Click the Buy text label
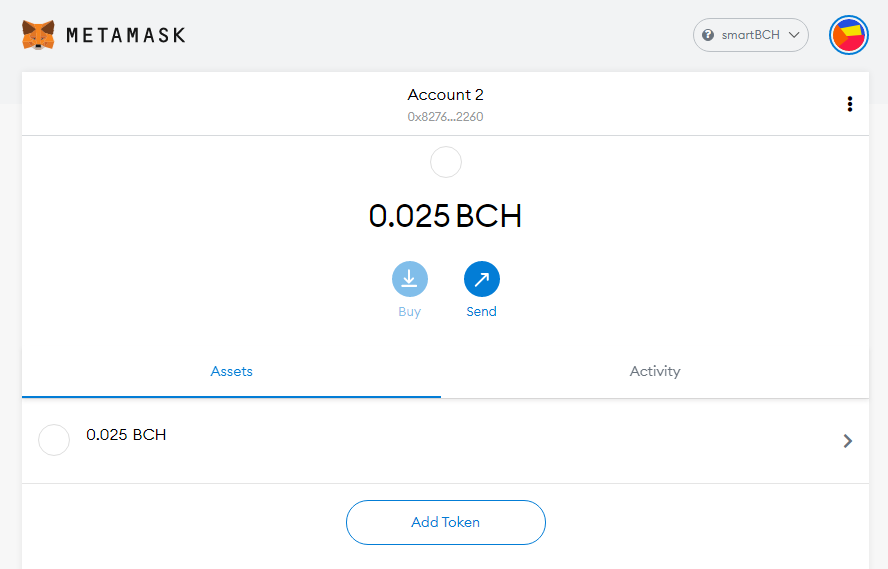The width and height of the screenshot is (888, 569). 409,312
